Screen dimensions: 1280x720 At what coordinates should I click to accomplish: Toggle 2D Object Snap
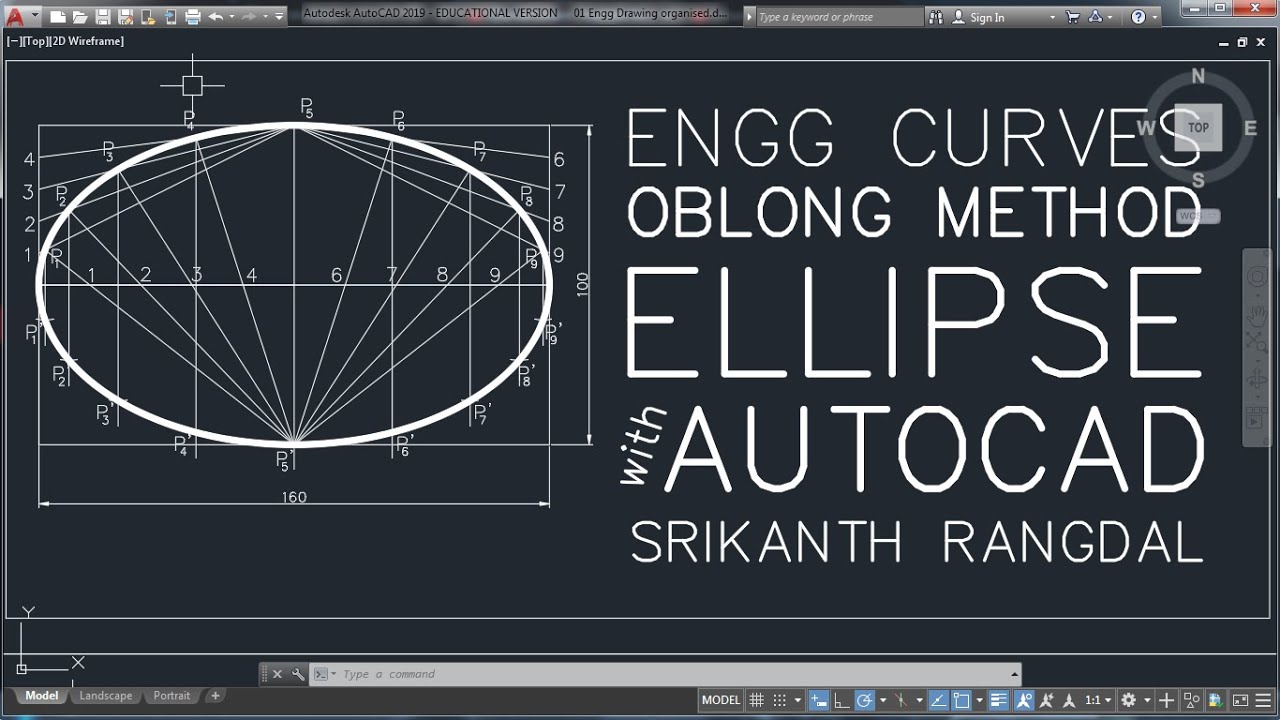coord(962,700)
